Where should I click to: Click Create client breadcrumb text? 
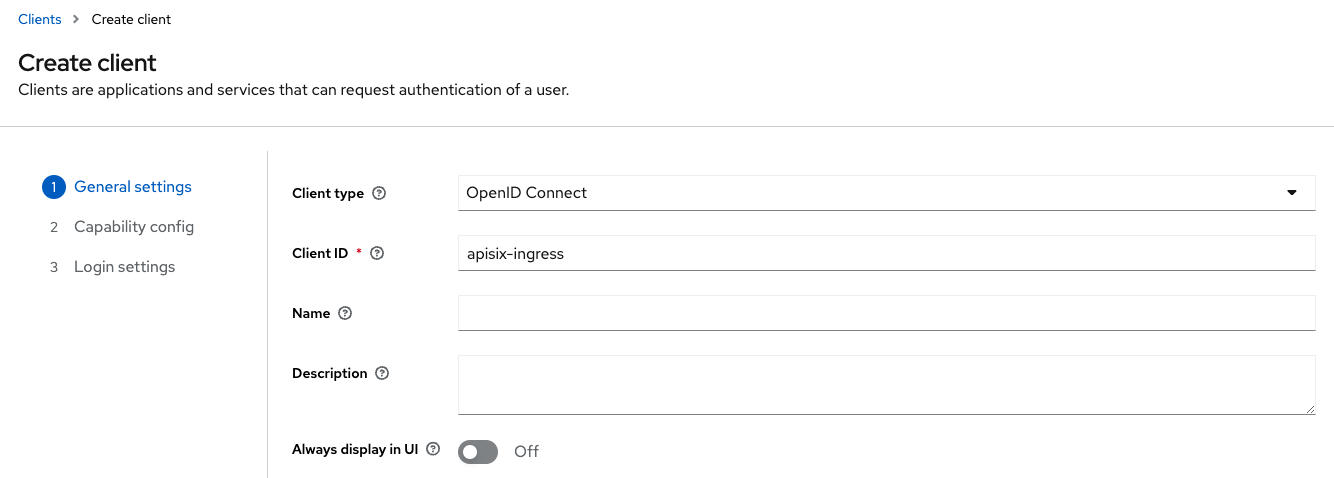tap(131, 19)
